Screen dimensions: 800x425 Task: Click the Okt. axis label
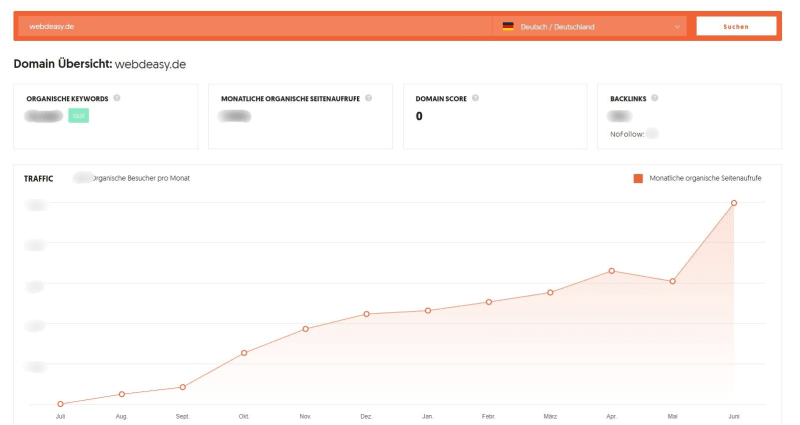click(x=244, y=416)
